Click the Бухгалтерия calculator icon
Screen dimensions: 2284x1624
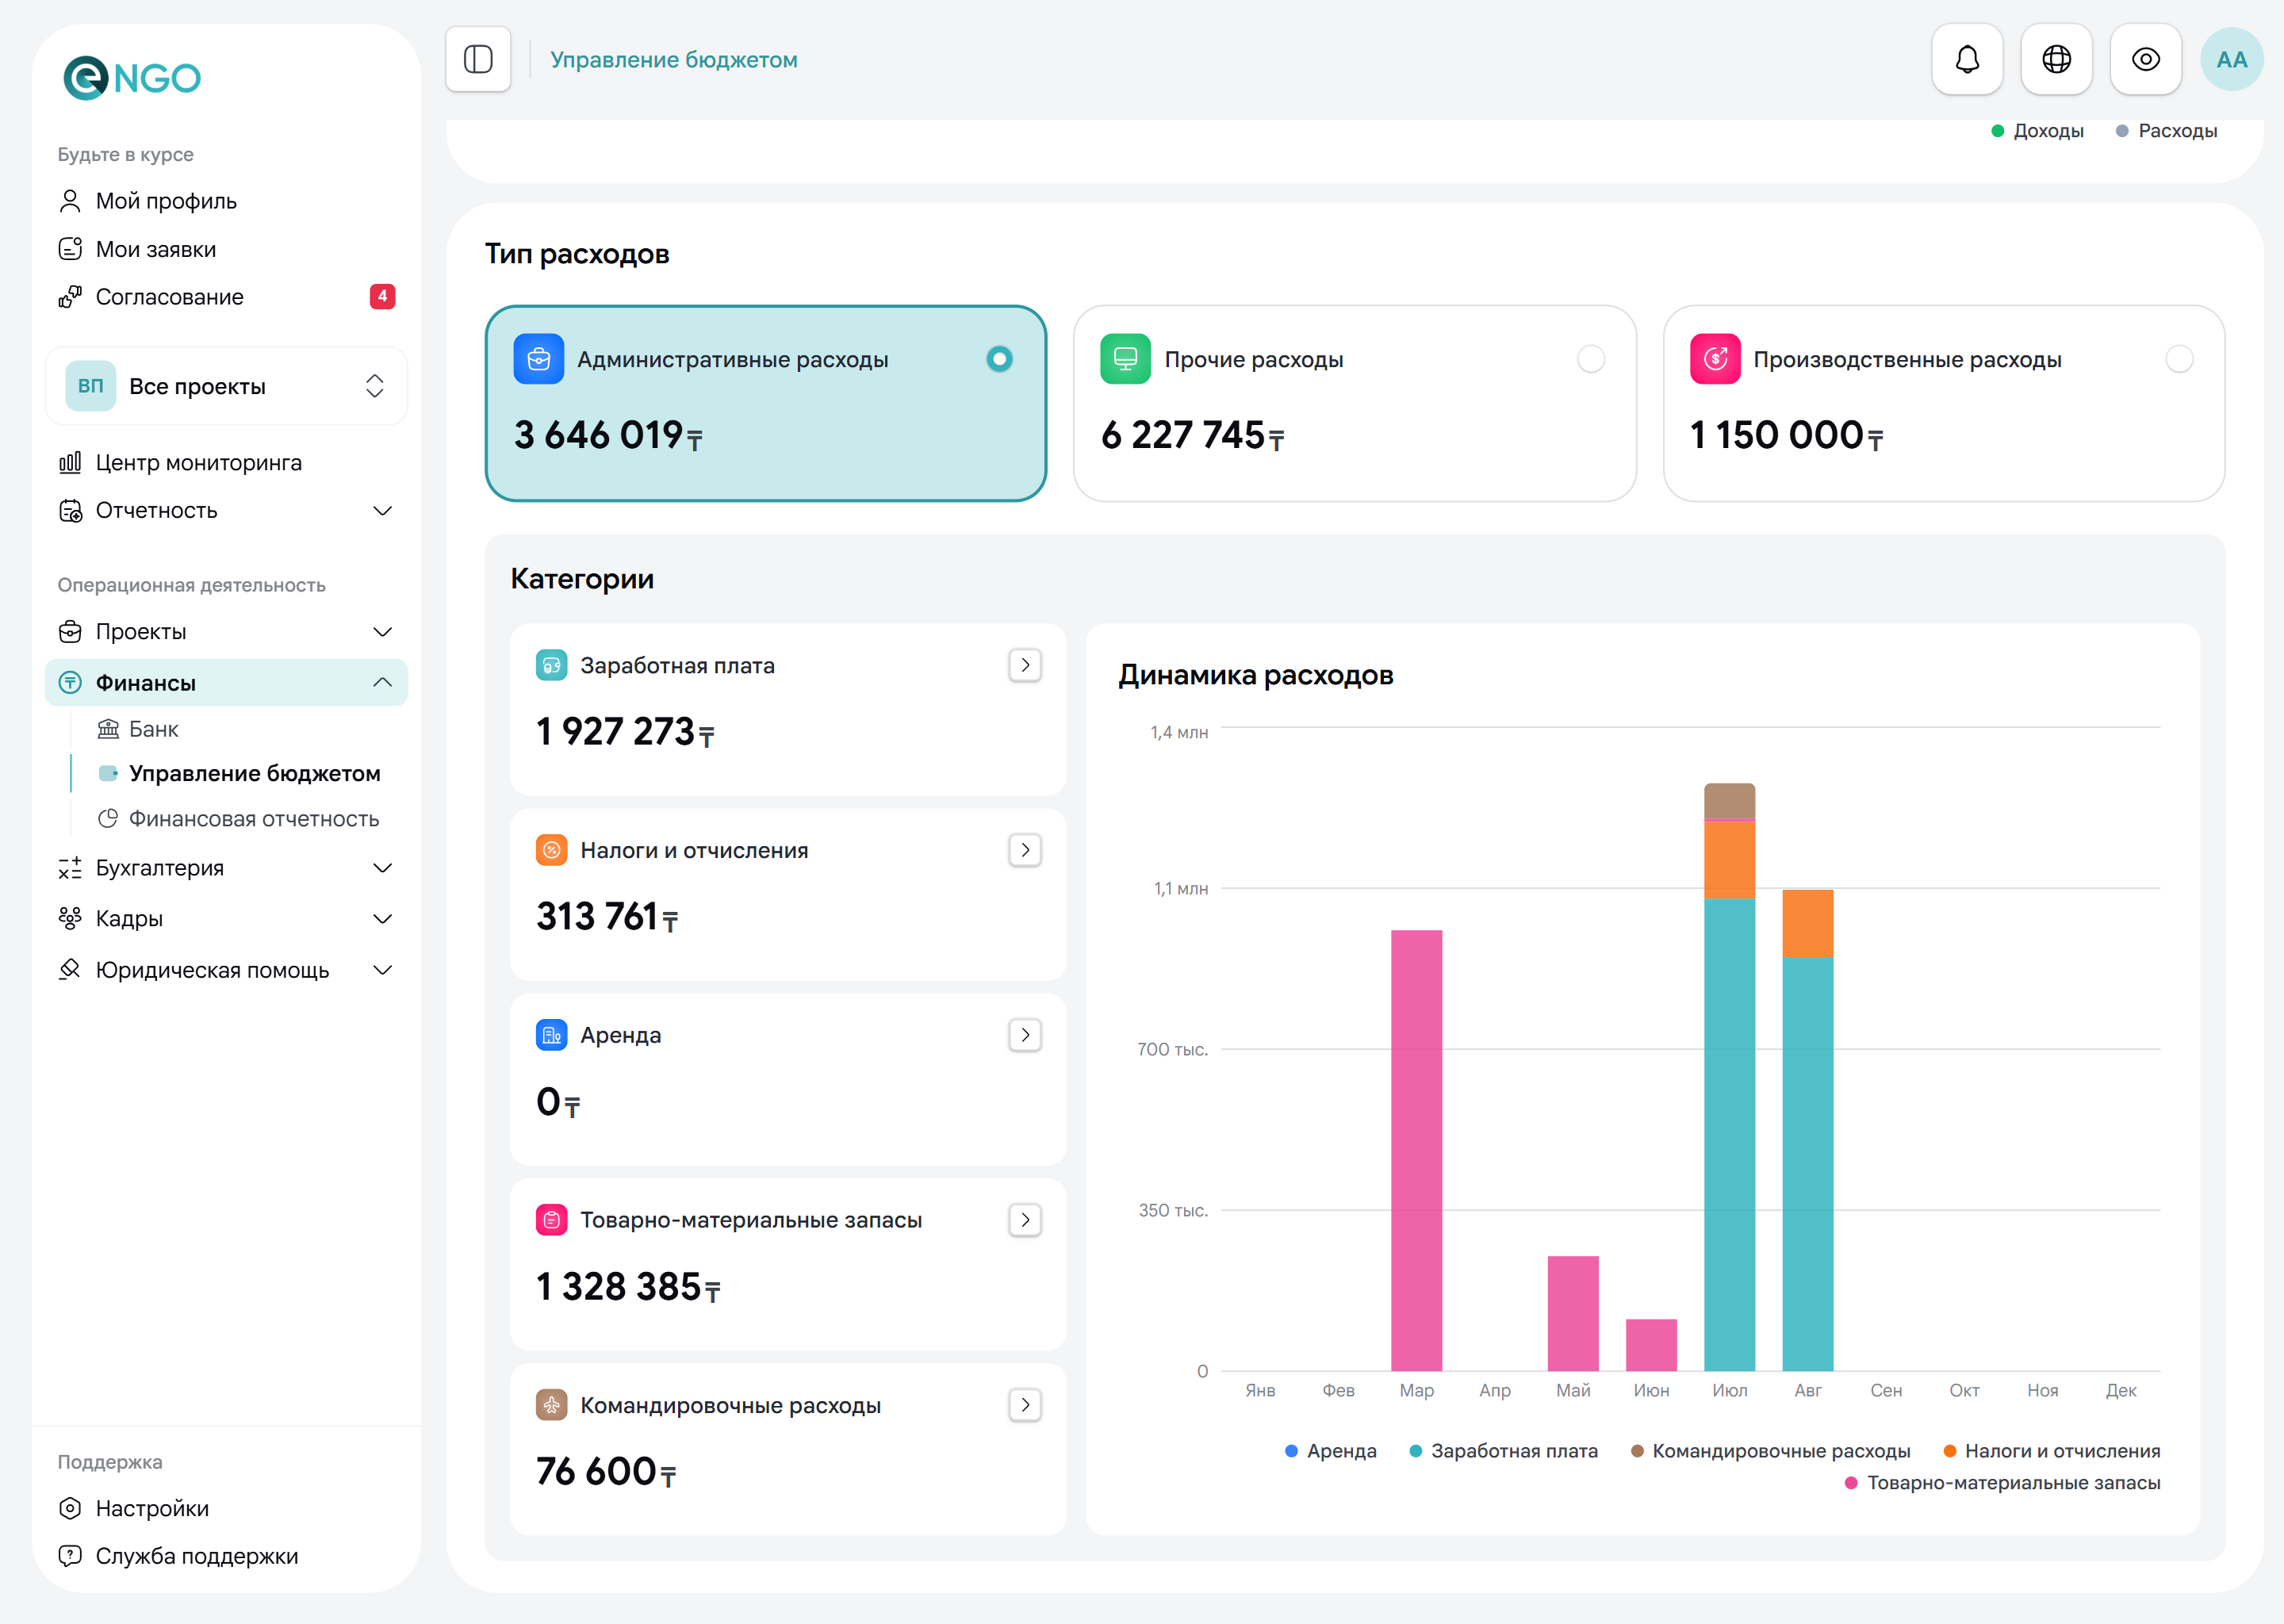pyautogui.click(x=70, y=868)
